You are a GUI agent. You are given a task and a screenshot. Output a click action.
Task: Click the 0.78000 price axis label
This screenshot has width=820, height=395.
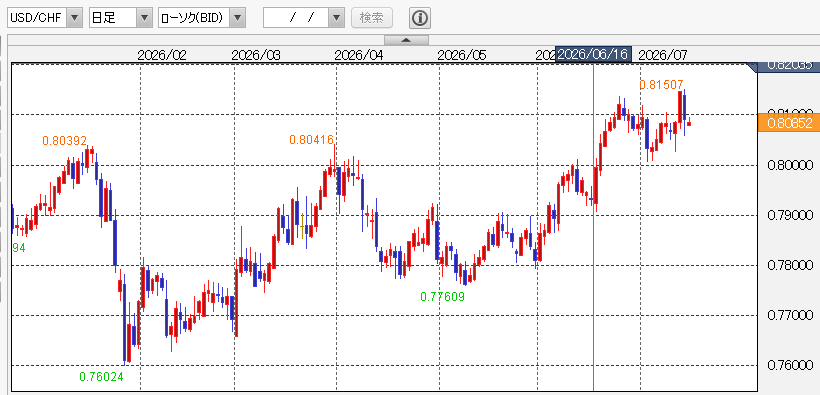pyautogui.click(x=790, y=265)
